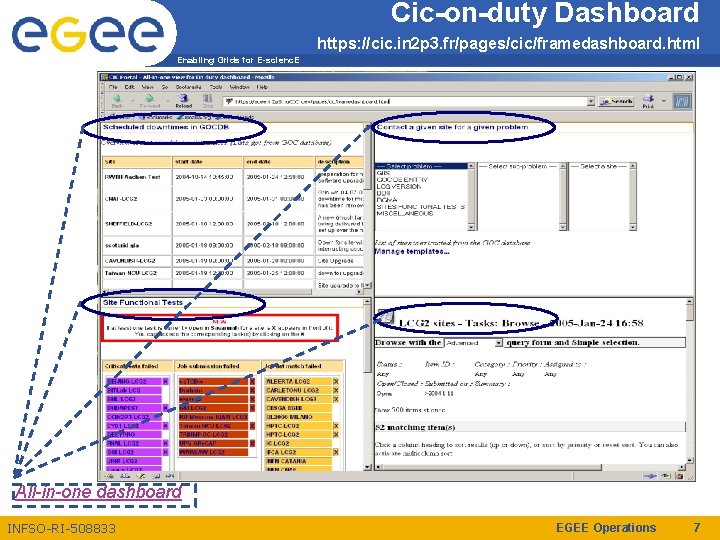
Task: Open the View menu
Action: click(x=147, y=87)
